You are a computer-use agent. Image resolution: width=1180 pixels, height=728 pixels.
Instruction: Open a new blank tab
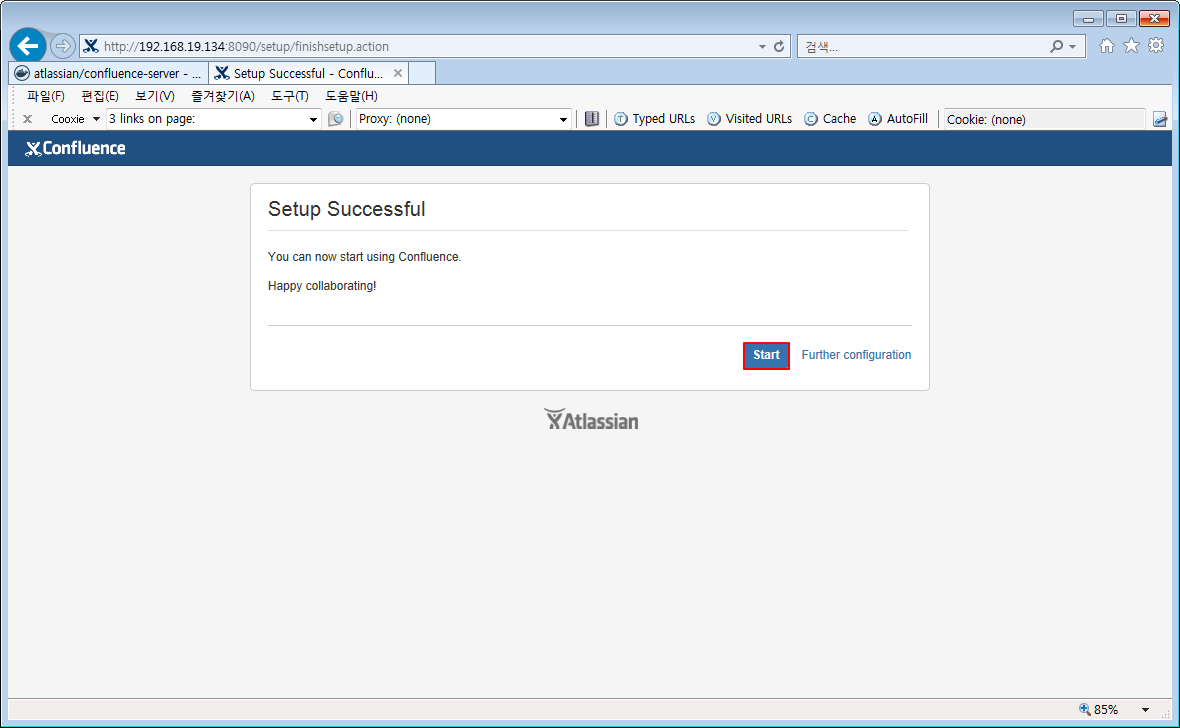click(x=421, y=73)
